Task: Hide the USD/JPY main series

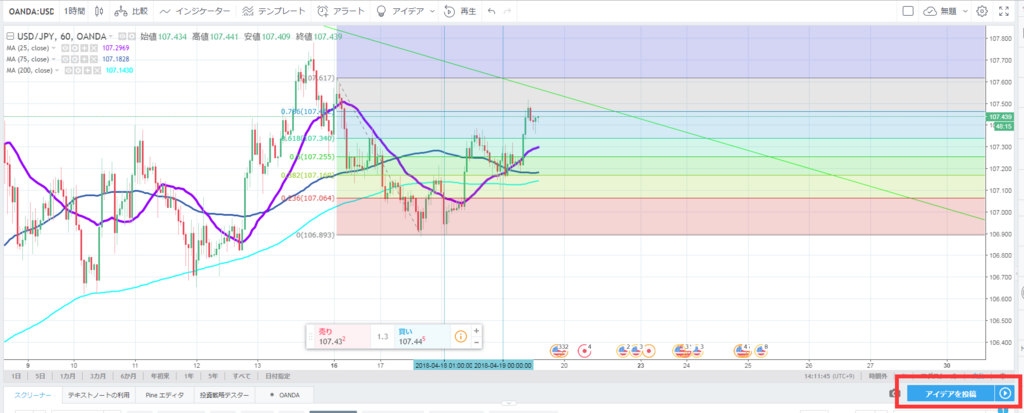Action: (121, 36)
